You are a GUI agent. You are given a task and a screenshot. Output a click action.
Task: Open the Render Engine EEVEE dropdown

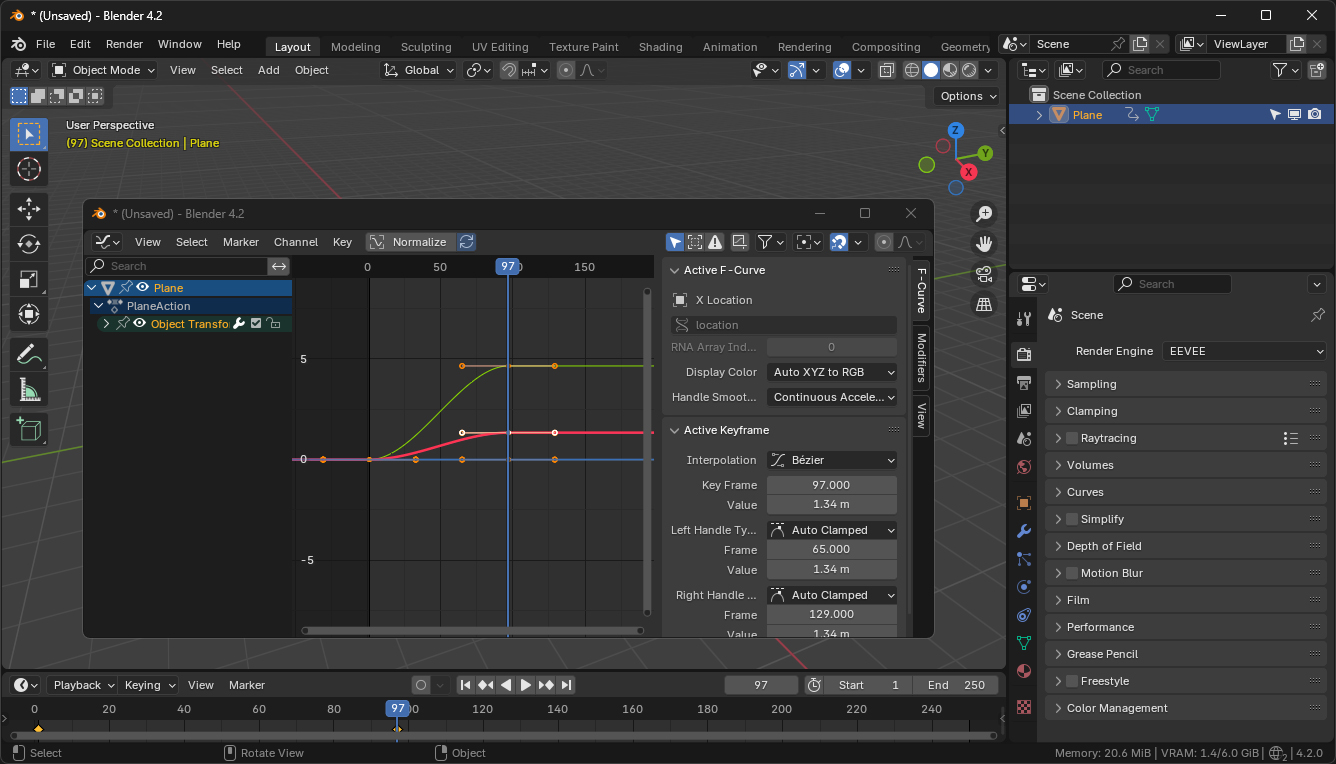1244,351
